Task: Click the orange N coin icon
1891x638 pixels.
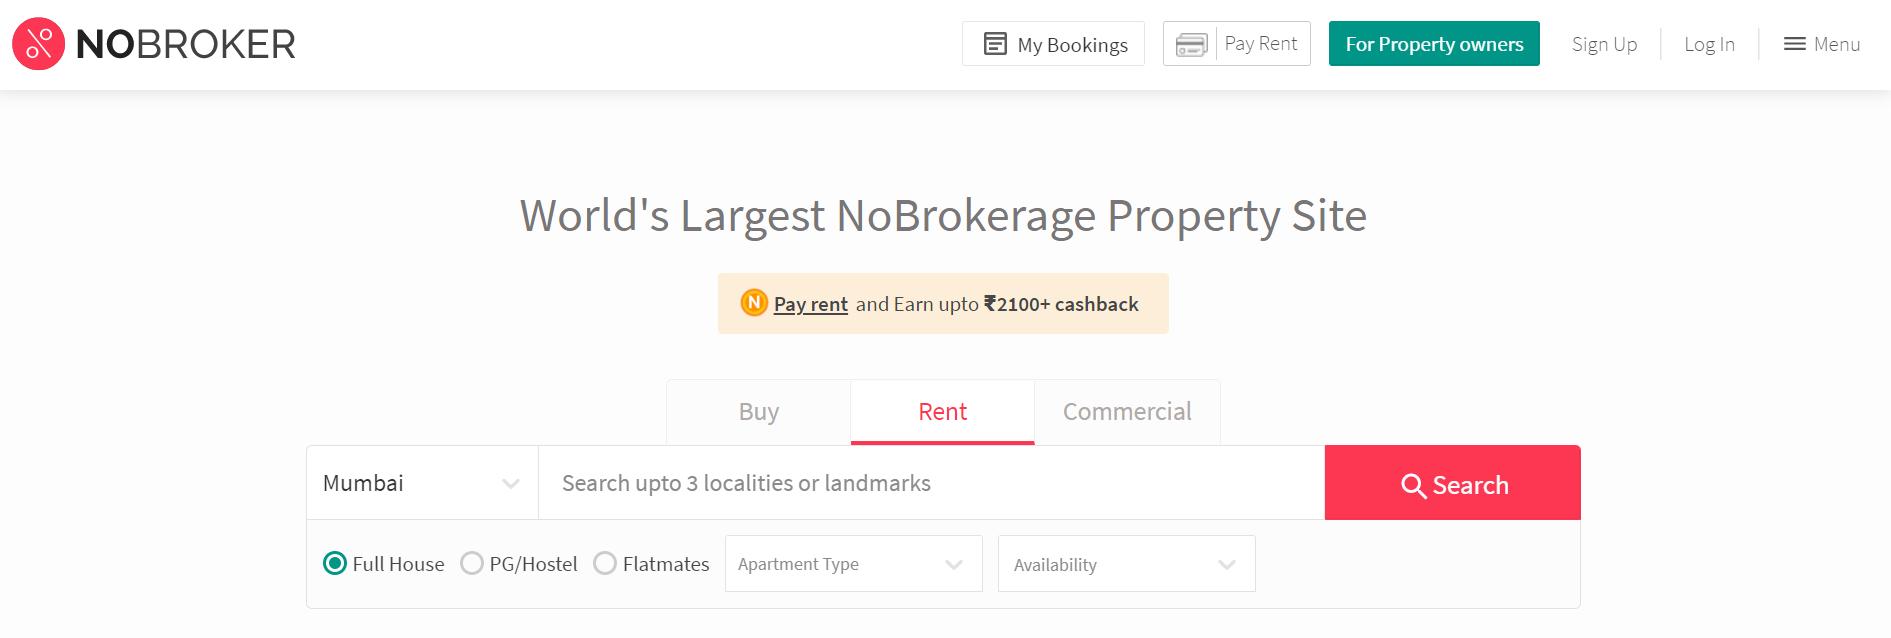Action: click(754, 302)
